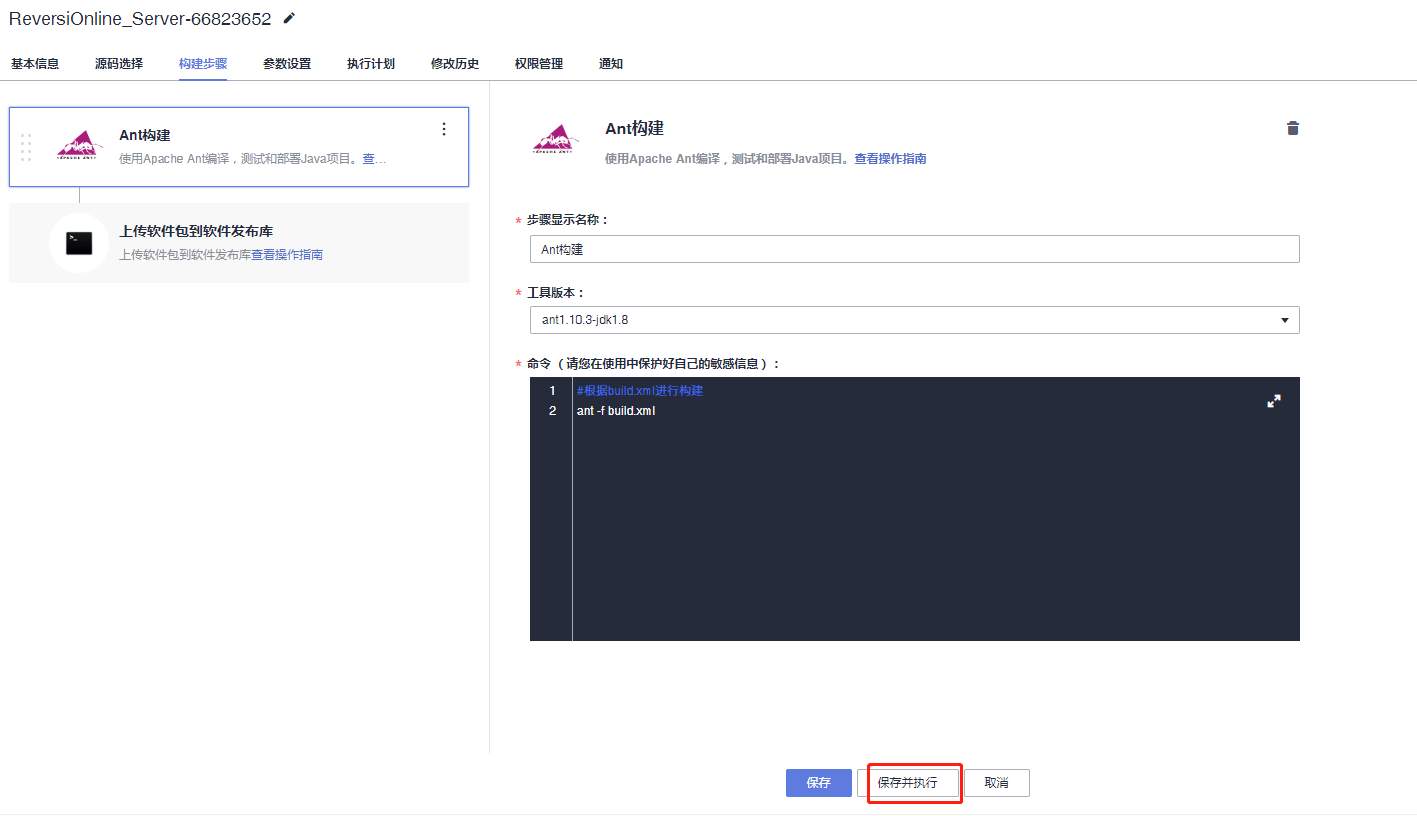
Task: Click the 保存并执行 button
Action: tap(908, 783)
